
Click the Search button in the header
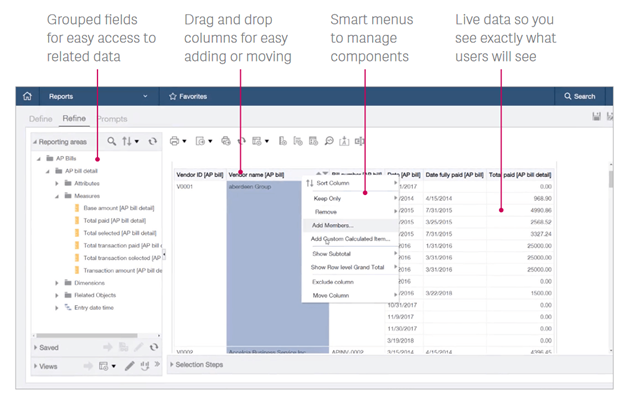click(x=580, y=96)
